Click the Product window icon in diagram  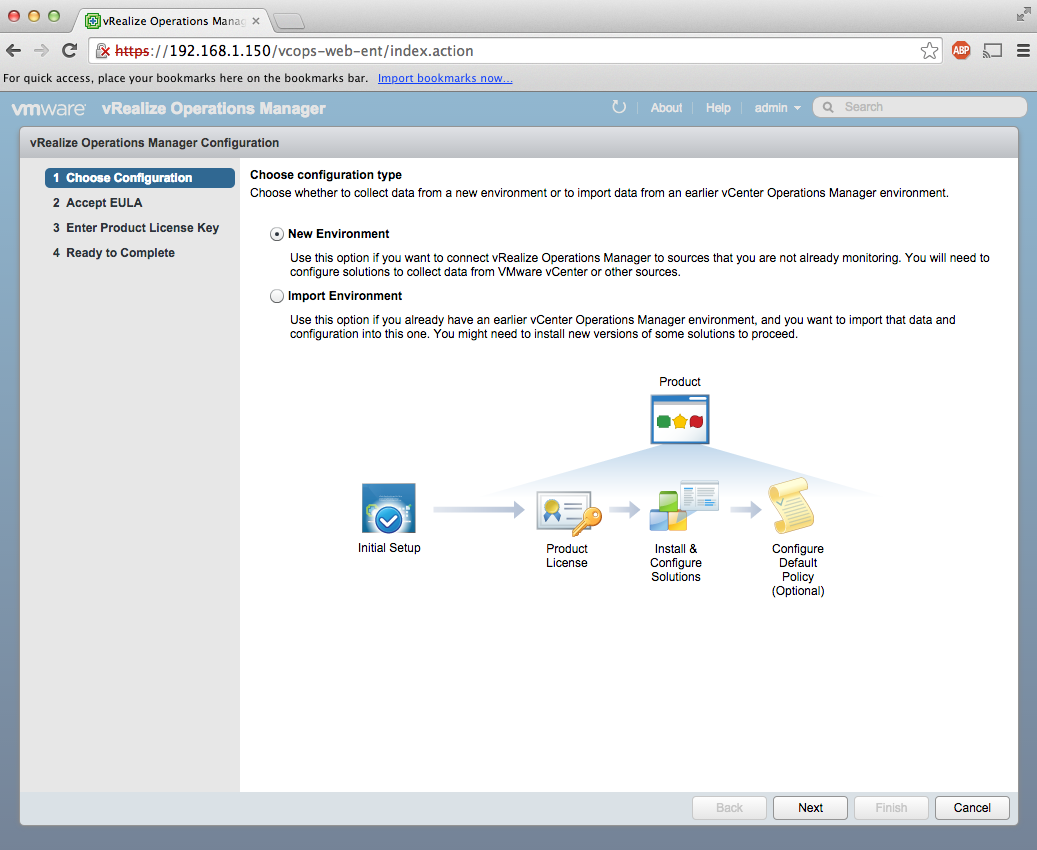click(x=680, y=419)
